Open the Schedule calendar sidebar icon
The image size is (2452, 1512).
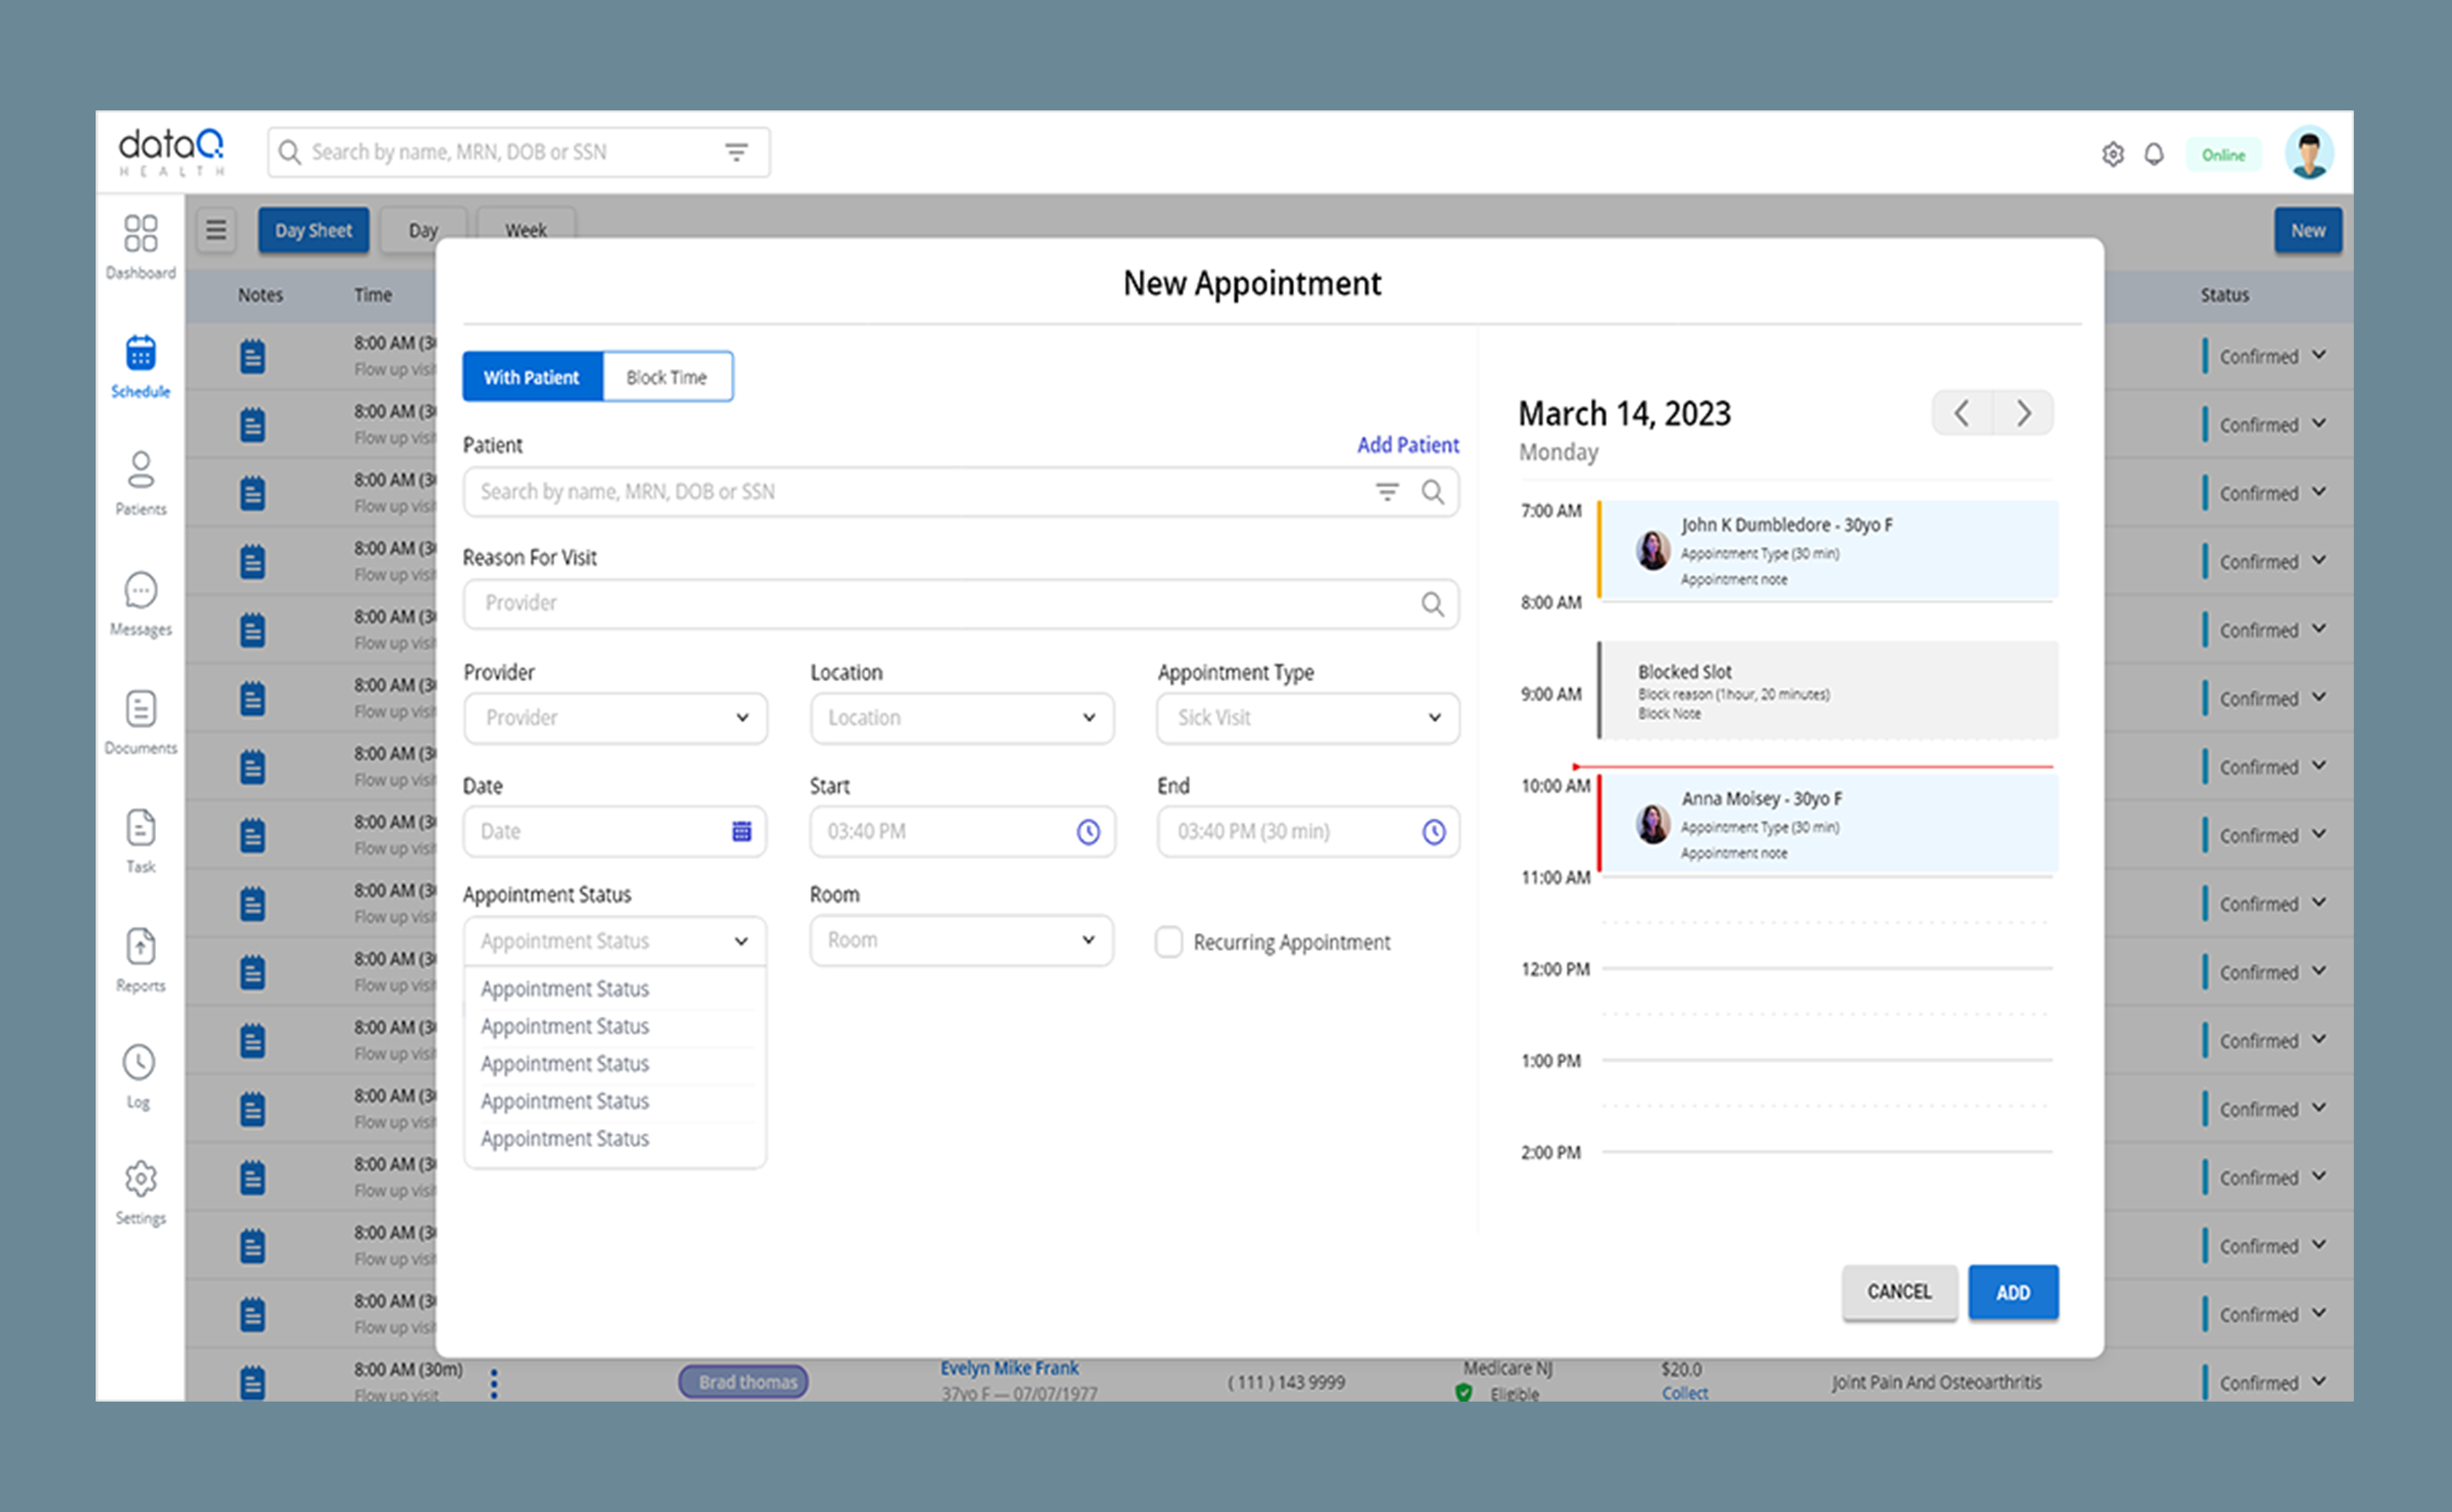[140, 354]
